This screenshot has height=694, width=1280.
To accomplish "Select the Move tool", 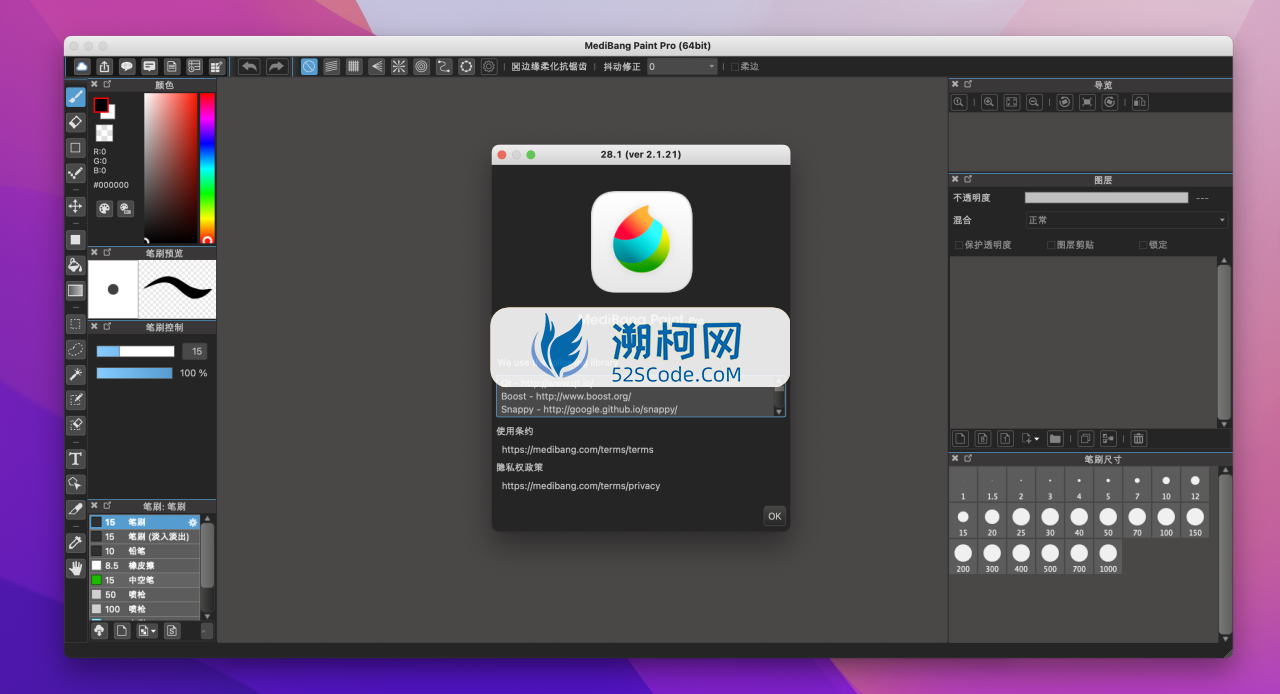I will click(x=75, y=206).
